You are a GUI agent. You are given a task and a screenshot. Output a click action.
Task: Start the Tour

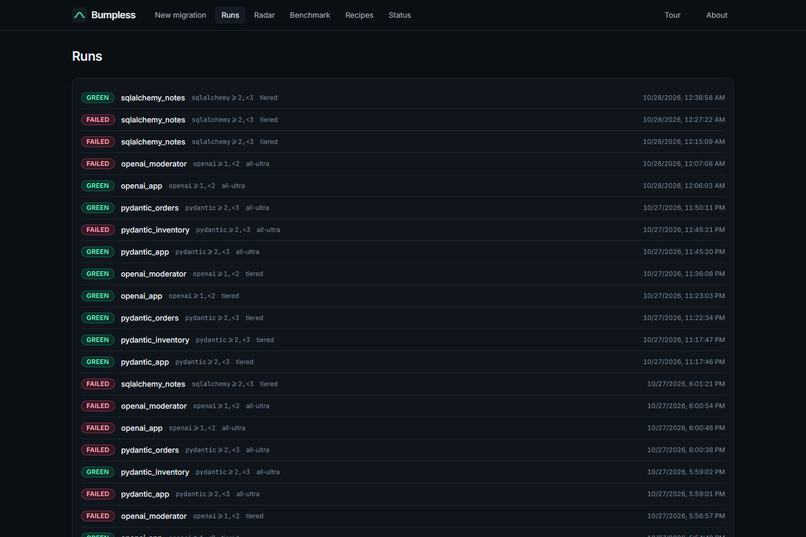672,15
